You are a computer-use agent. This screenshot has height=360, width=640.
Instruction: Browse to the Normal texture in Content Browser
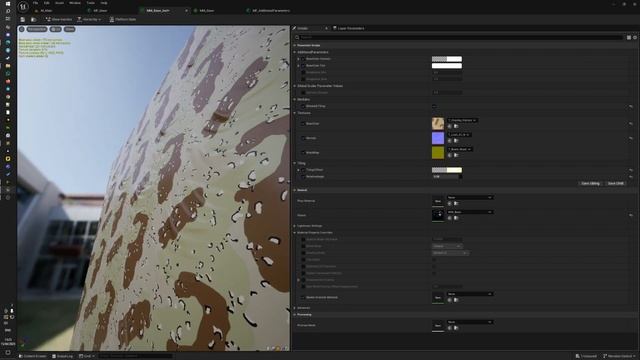[x=456, y=140]
